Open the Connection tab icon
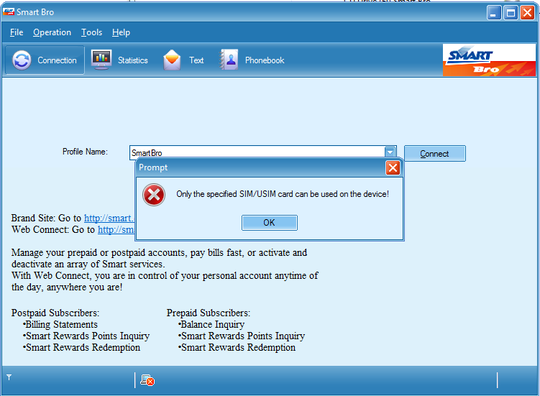Screen dimensions: 540x396 tap(22, 60)
